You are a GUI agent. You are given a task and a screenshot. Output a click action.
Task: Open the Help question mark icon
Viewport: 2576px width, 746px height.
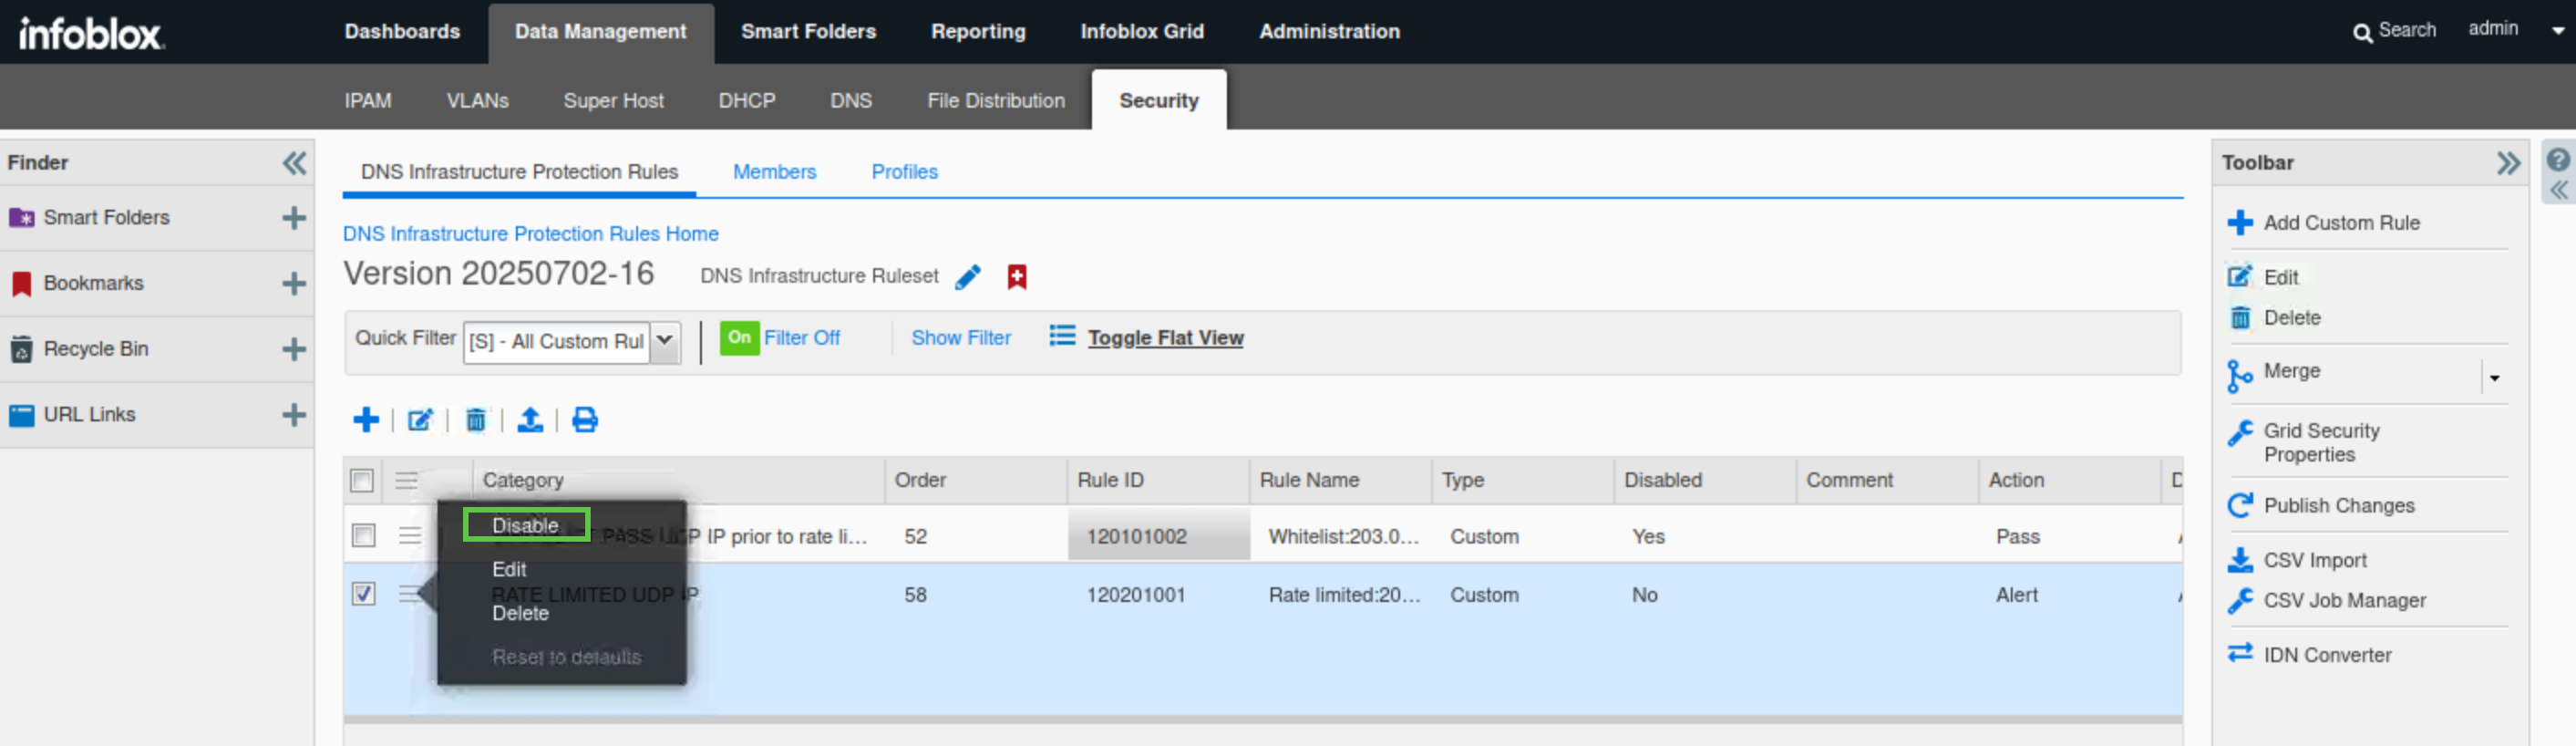pyautogui.click(x=2558, y=160)
